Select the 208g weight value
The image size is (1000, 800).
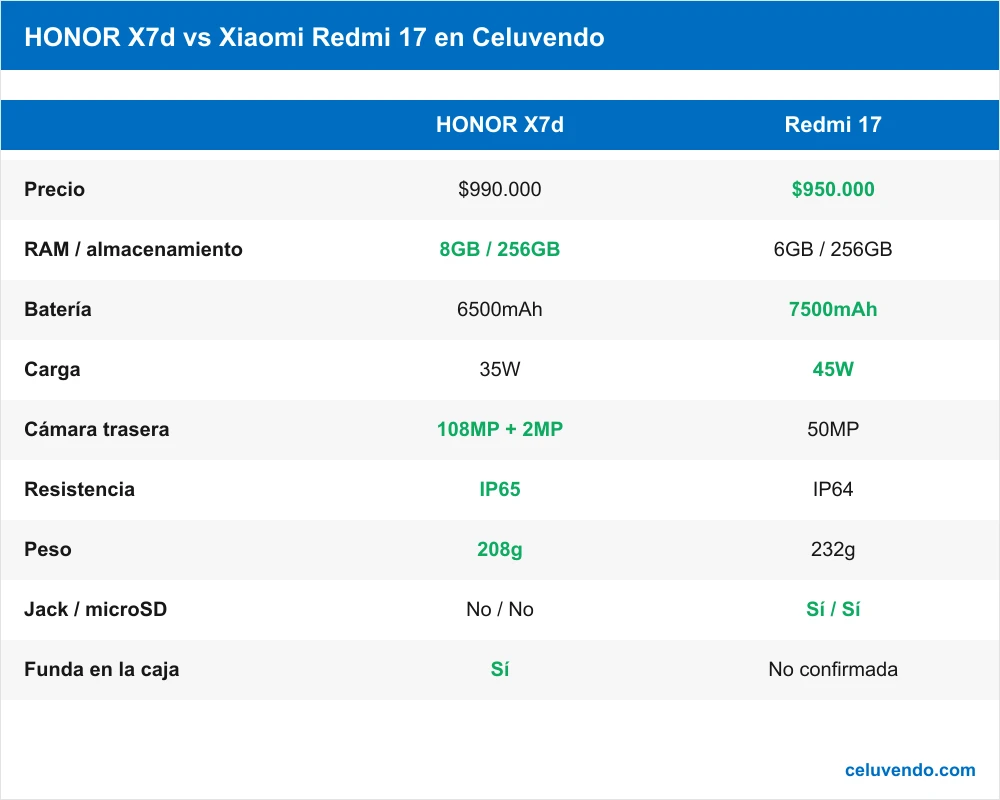click(x=499, y=549)
